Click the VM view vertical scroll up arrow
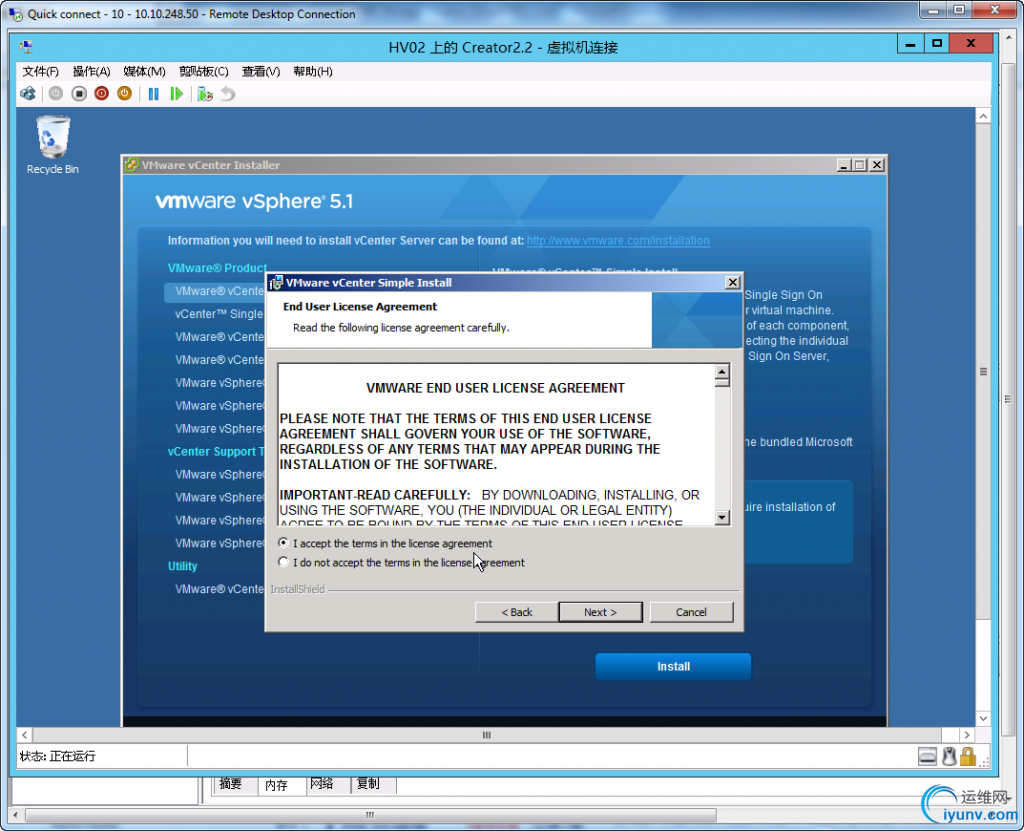This screenshot has height=831, width=1024. (984, 116)
